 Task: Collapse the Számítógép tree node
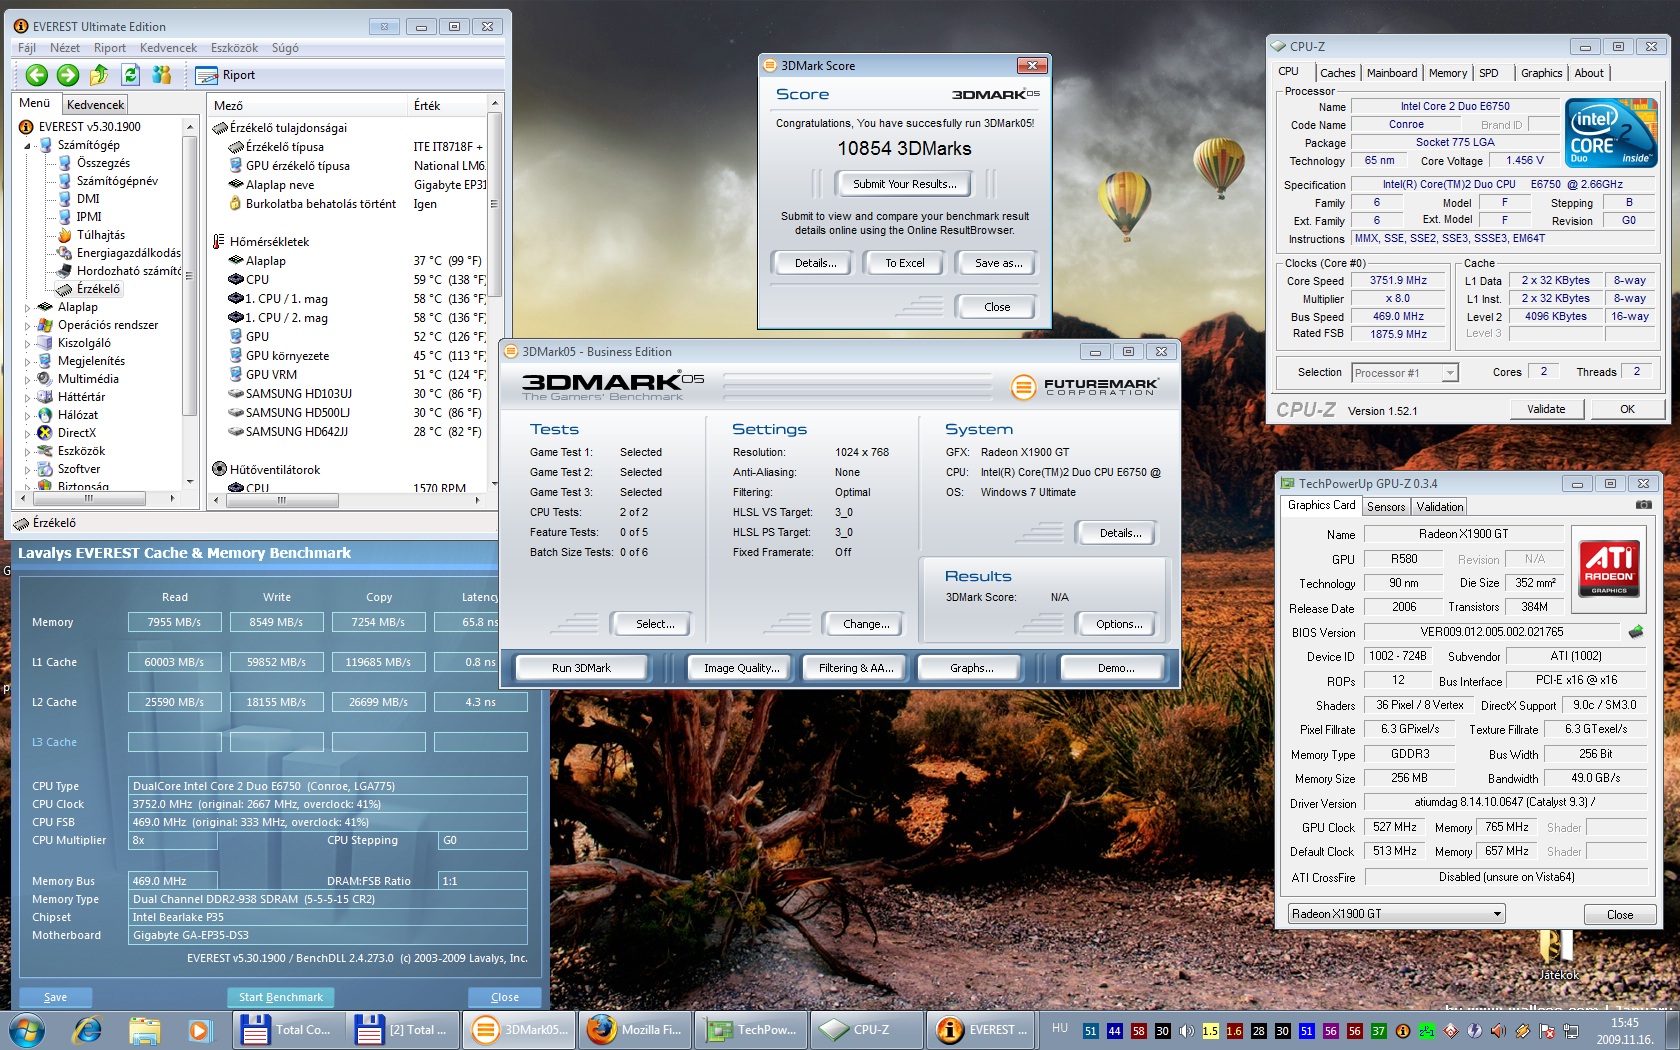click(28, 146)
